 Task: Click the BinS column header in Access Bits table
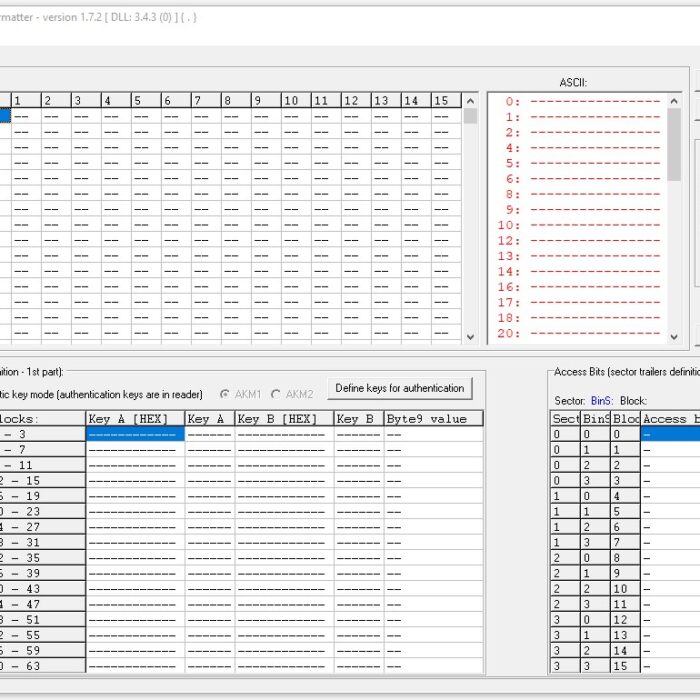(x=596, y=419)
